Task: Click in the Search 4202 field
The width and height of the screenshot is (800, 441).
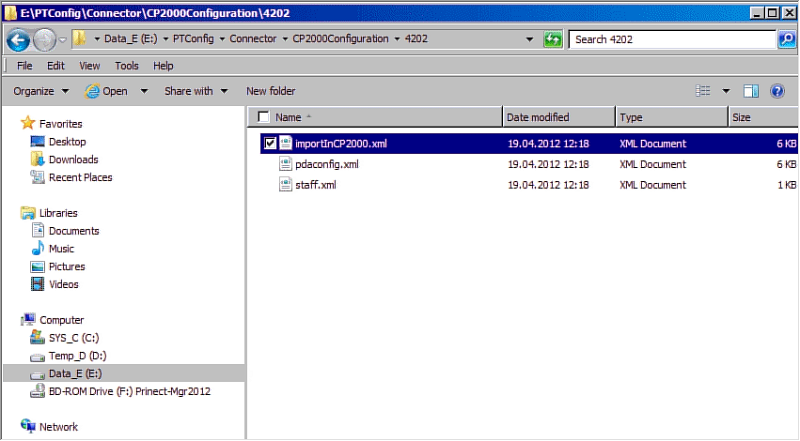Action: click(670, 40)
